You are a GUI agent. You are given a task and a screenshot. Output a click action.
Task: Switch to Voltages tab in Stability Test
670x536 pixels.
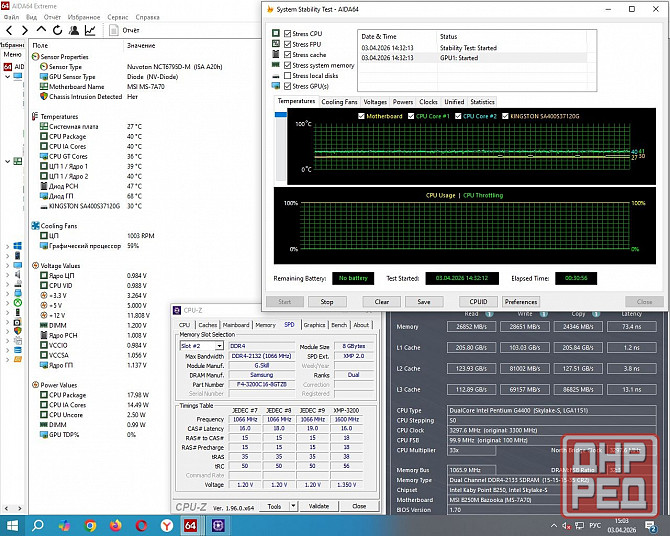click(375, 102)
